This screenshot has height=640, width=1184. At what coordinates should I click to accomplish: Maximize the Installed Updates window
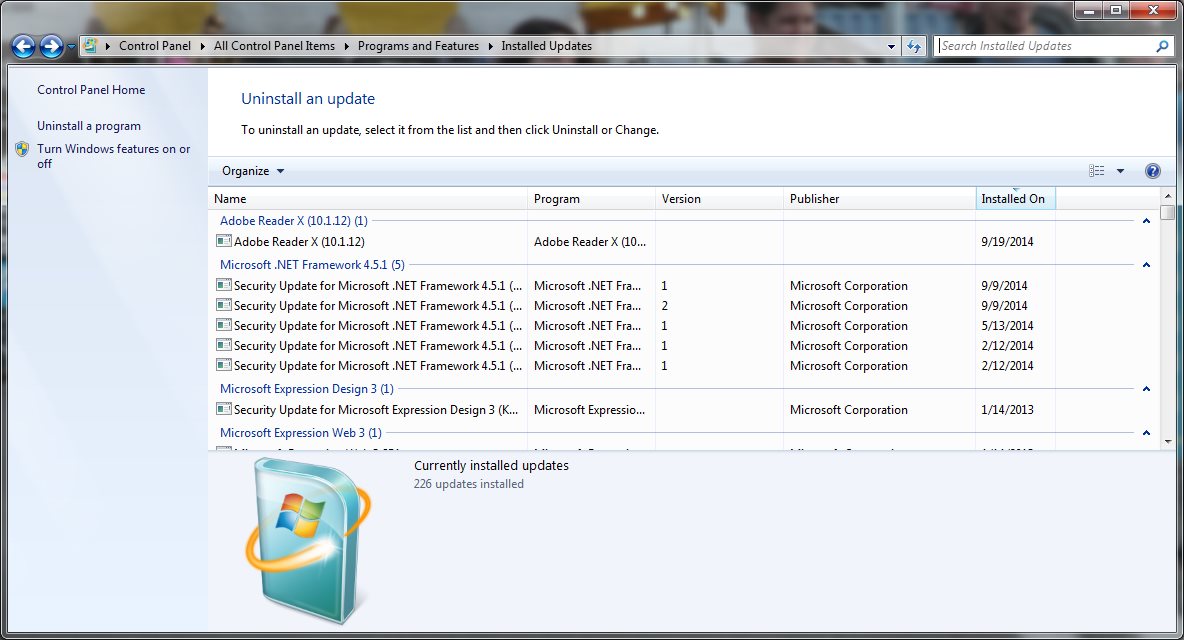pos(1116,10)
